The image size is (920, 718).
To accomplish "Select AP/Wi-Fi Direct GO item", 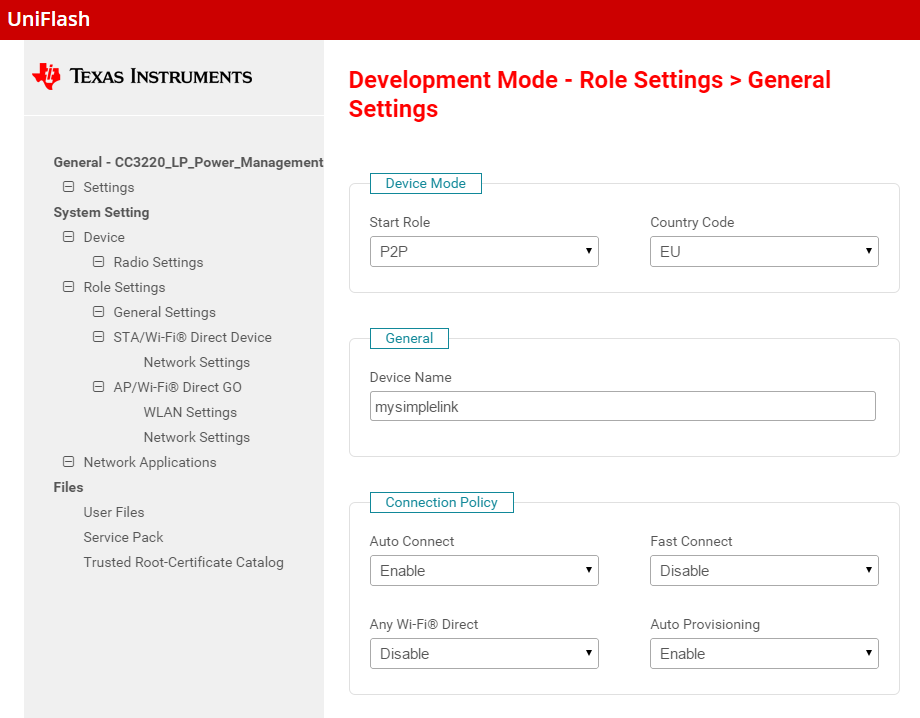I will 177,387.
